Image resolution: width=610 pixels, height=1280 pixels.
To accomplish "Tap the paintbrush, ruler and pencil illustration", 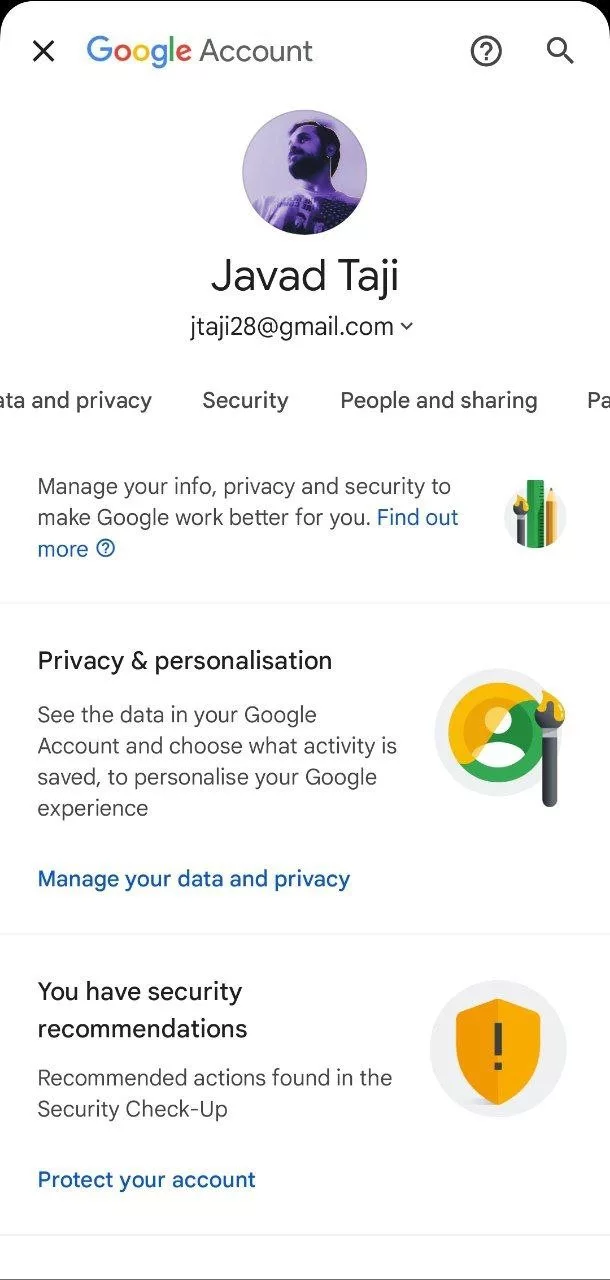I will 535,515.
